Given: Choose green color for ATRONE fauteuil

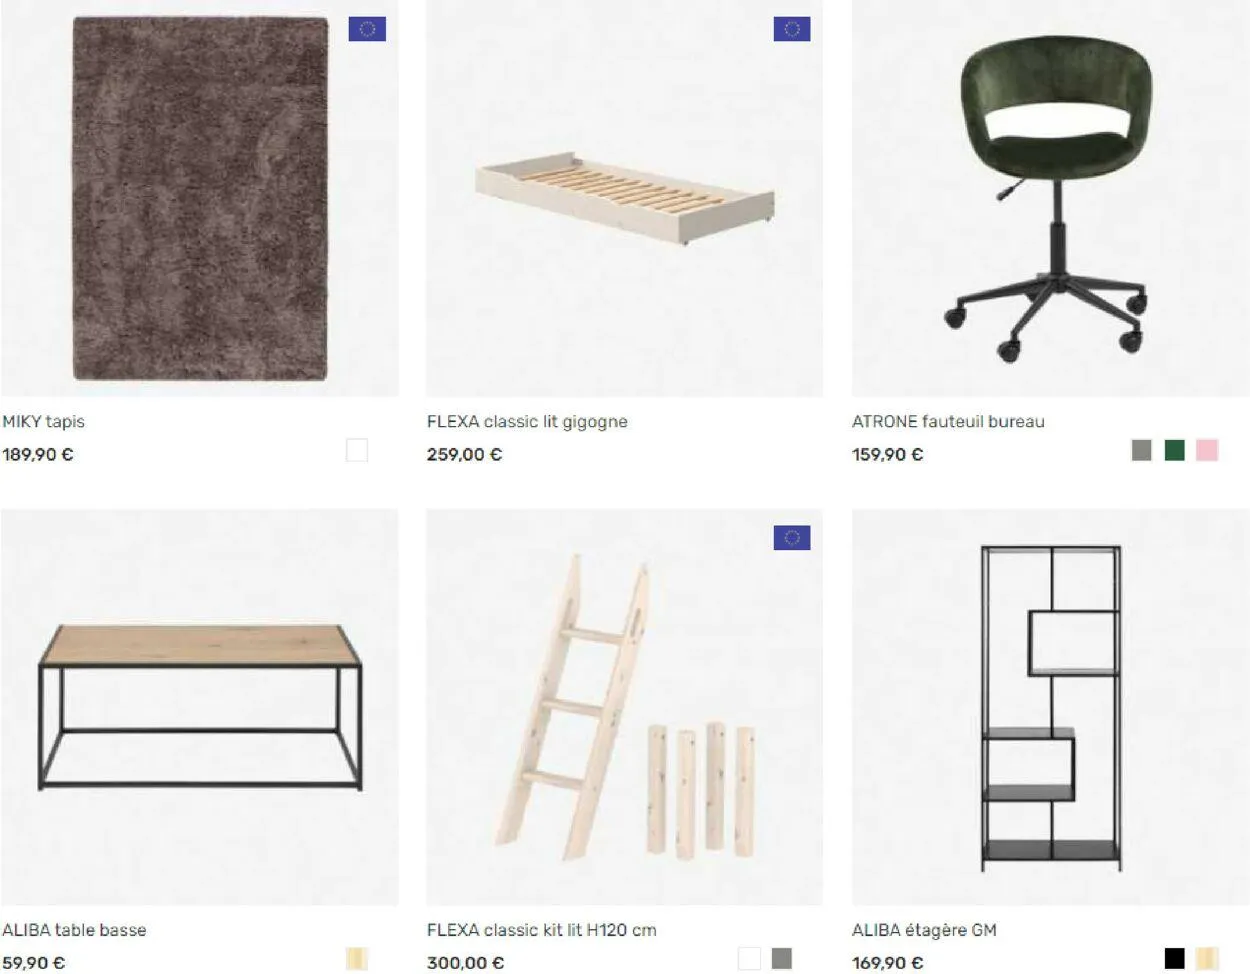Looking at the screenshot, I should click(x=1175, y=450).
